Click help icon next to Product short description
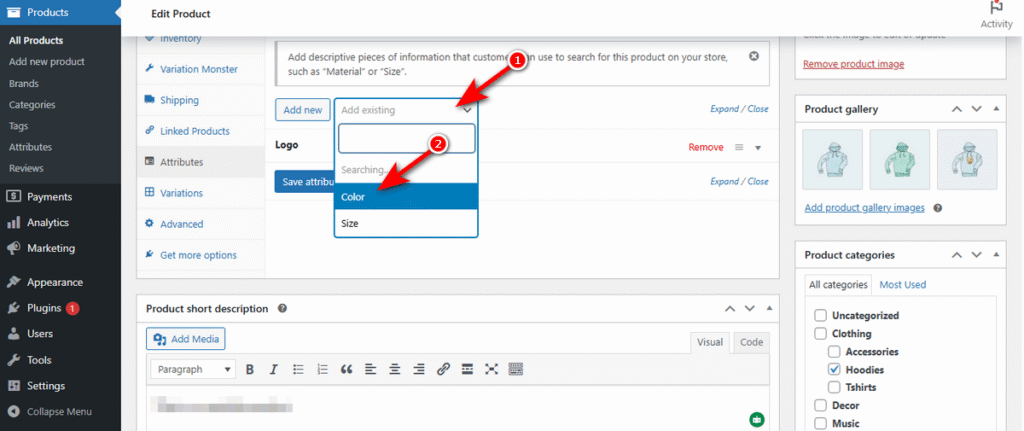 coord(282,308)
